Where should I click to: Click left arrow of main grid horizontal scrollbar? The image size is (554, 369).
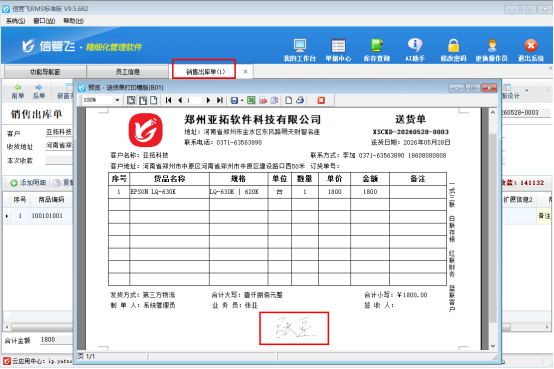click(x=7, y=327)
